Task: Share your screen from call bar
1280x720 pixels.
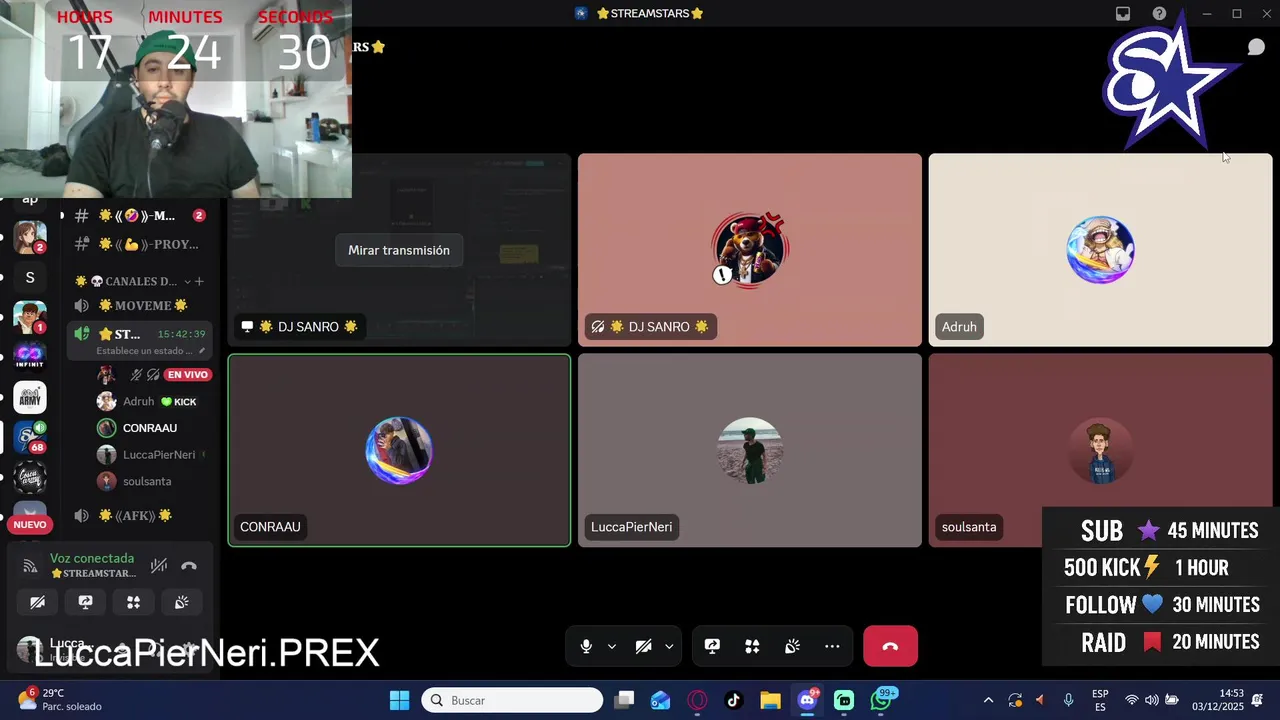Action: coord(712,647)
